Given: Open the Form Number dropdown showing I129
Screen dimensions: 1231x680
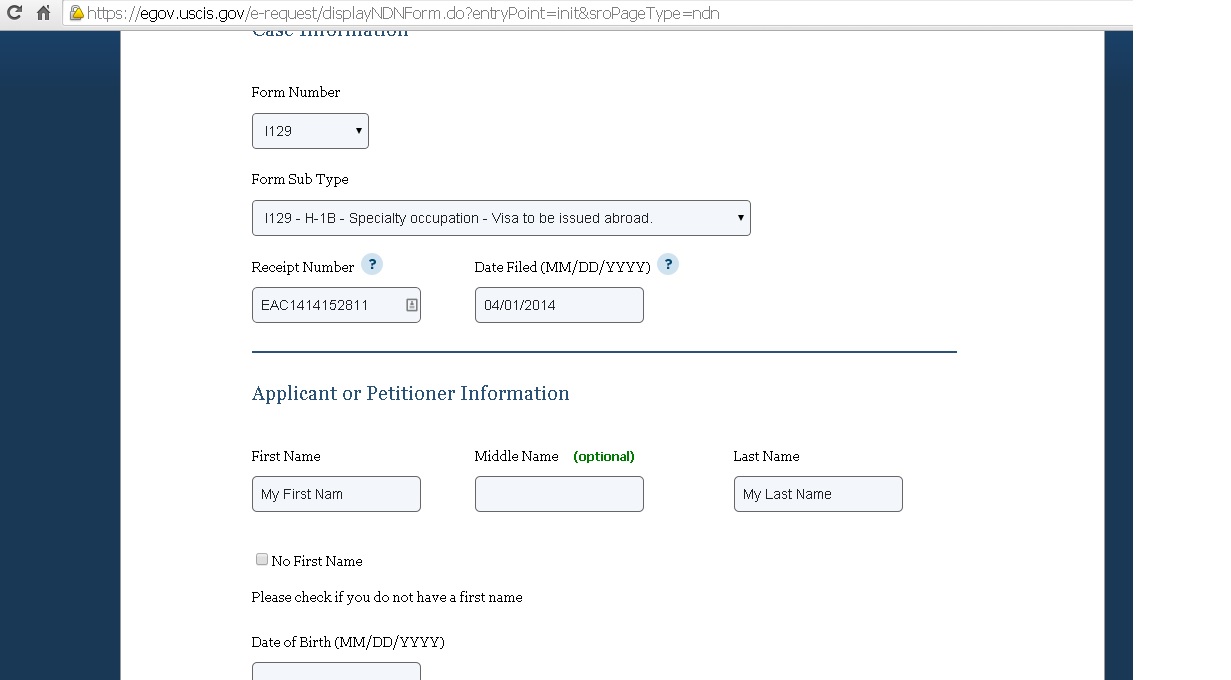Looking at the screenshot, I should pos(310,131).
